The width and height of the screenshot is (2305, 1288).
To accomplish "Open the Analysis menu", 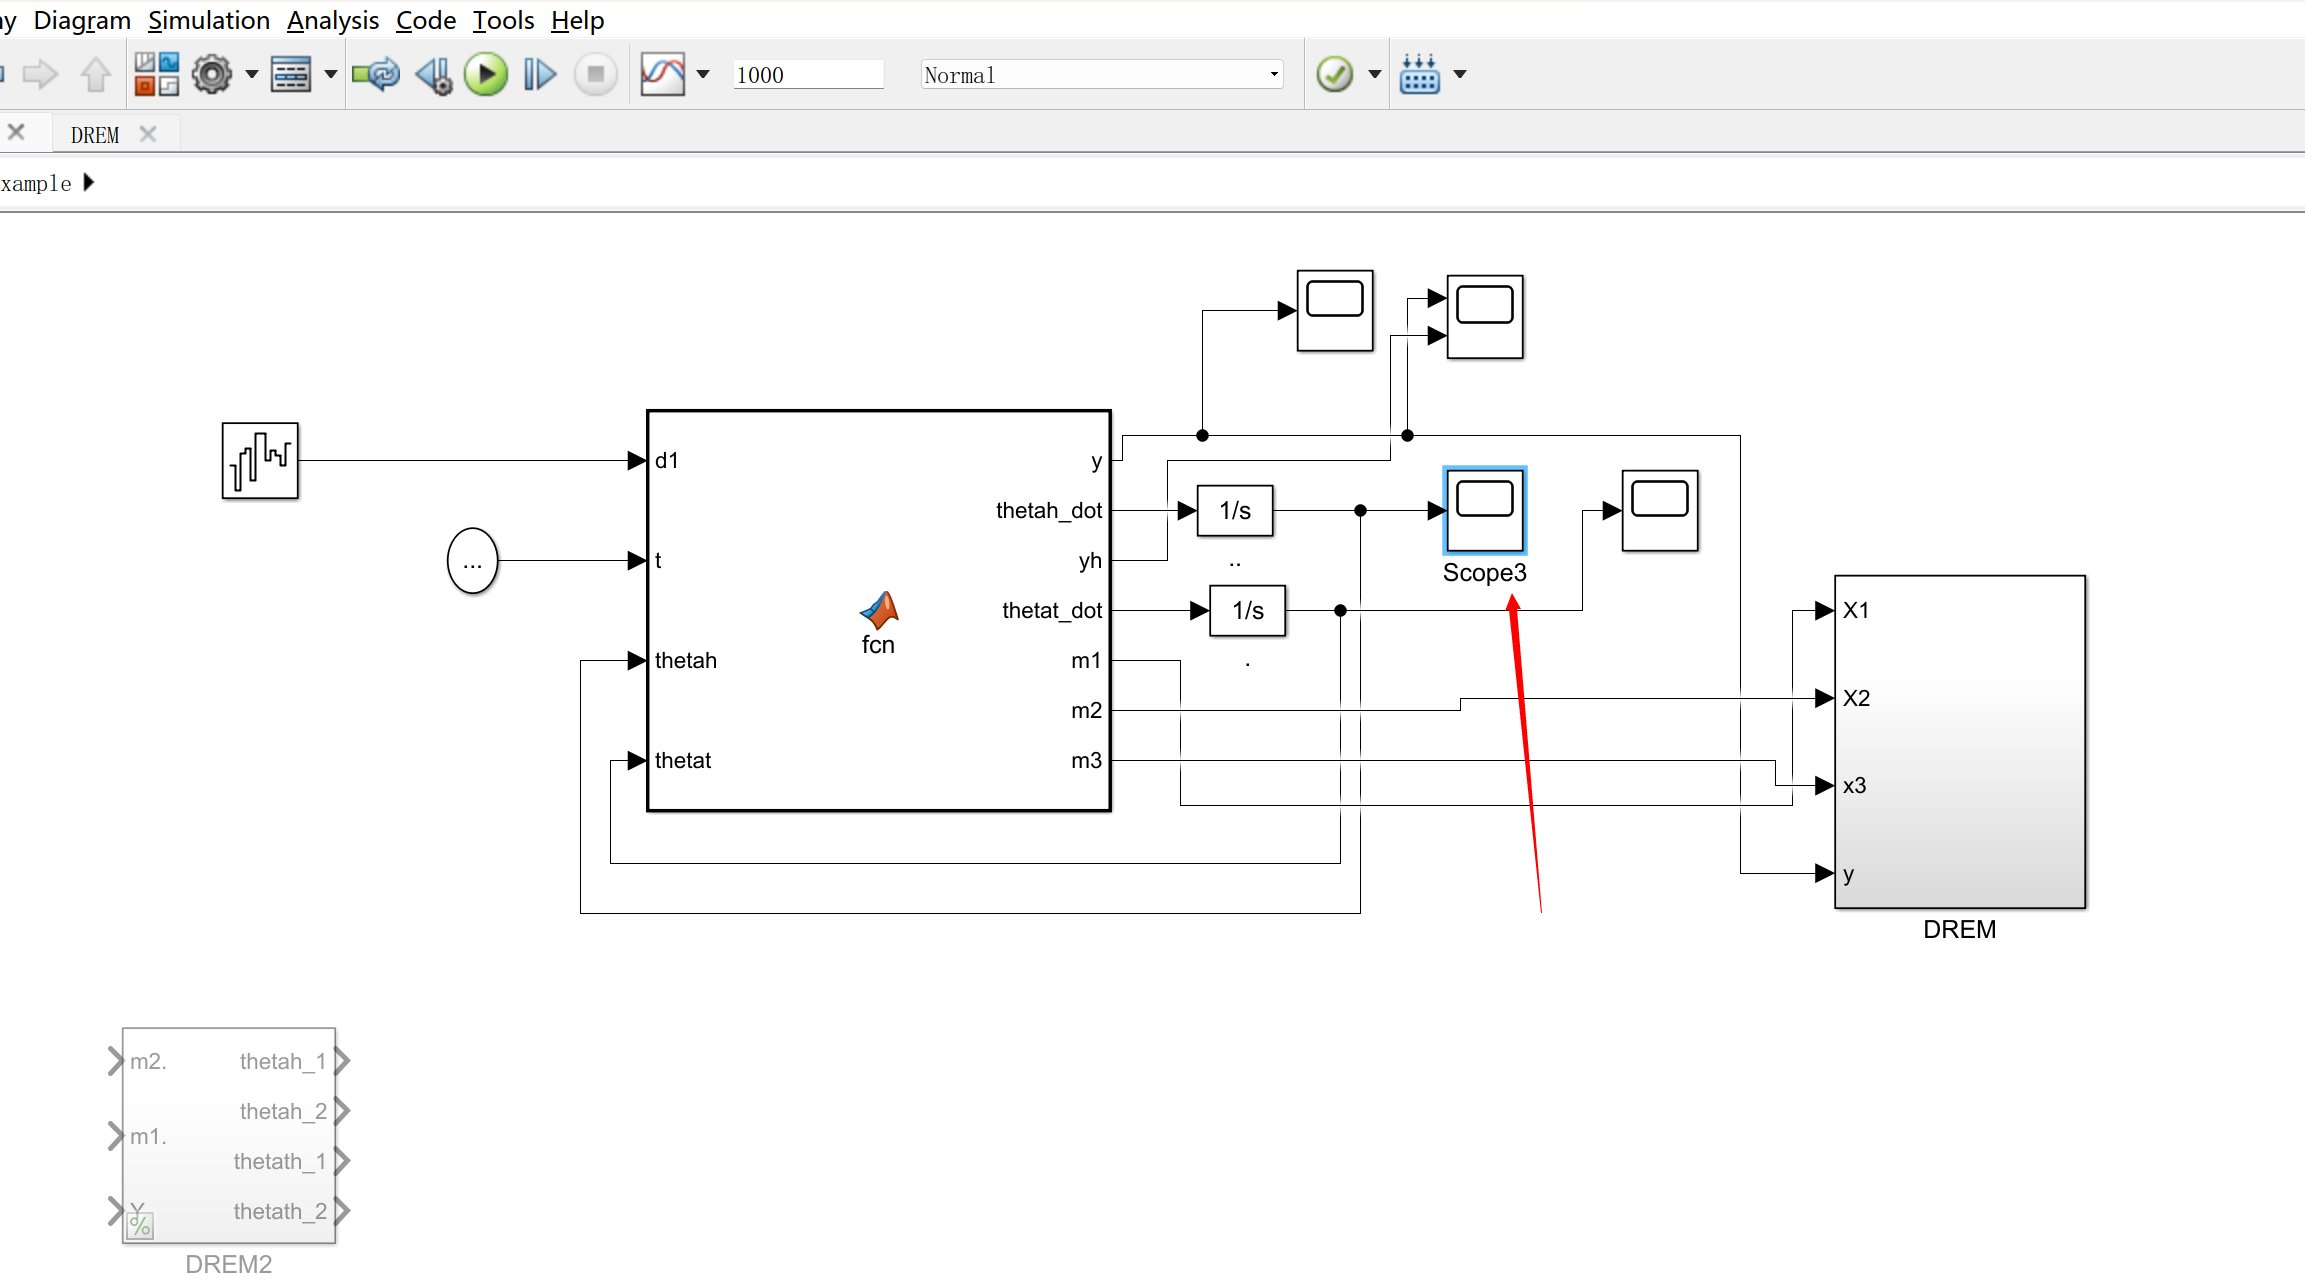I will (x=333, y=20).
